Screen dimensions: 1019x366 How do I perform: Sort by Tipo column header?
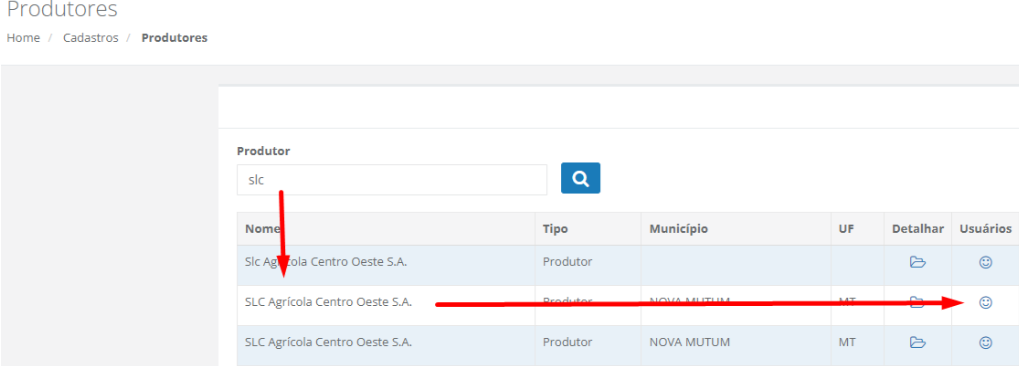(556, 229)
